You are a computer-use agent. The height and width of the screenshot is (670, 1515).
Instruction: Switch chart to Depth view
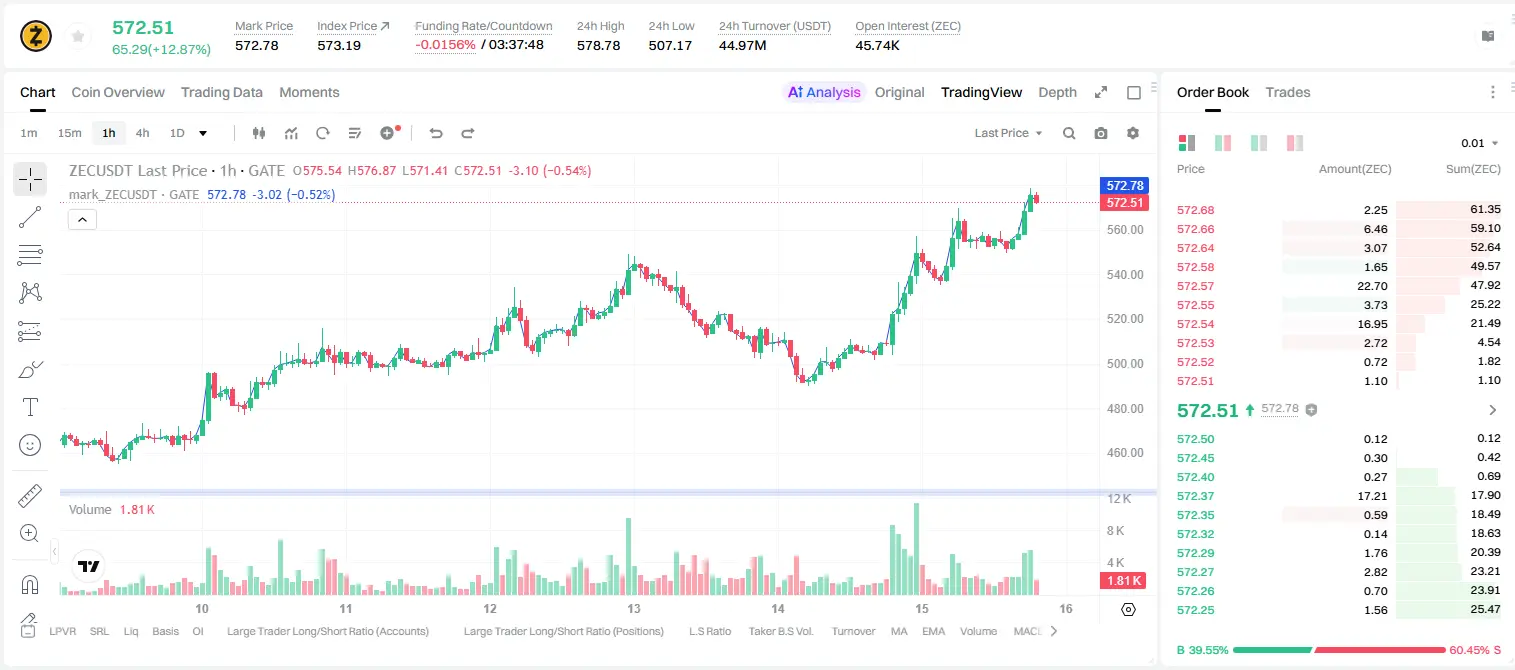1057,92
